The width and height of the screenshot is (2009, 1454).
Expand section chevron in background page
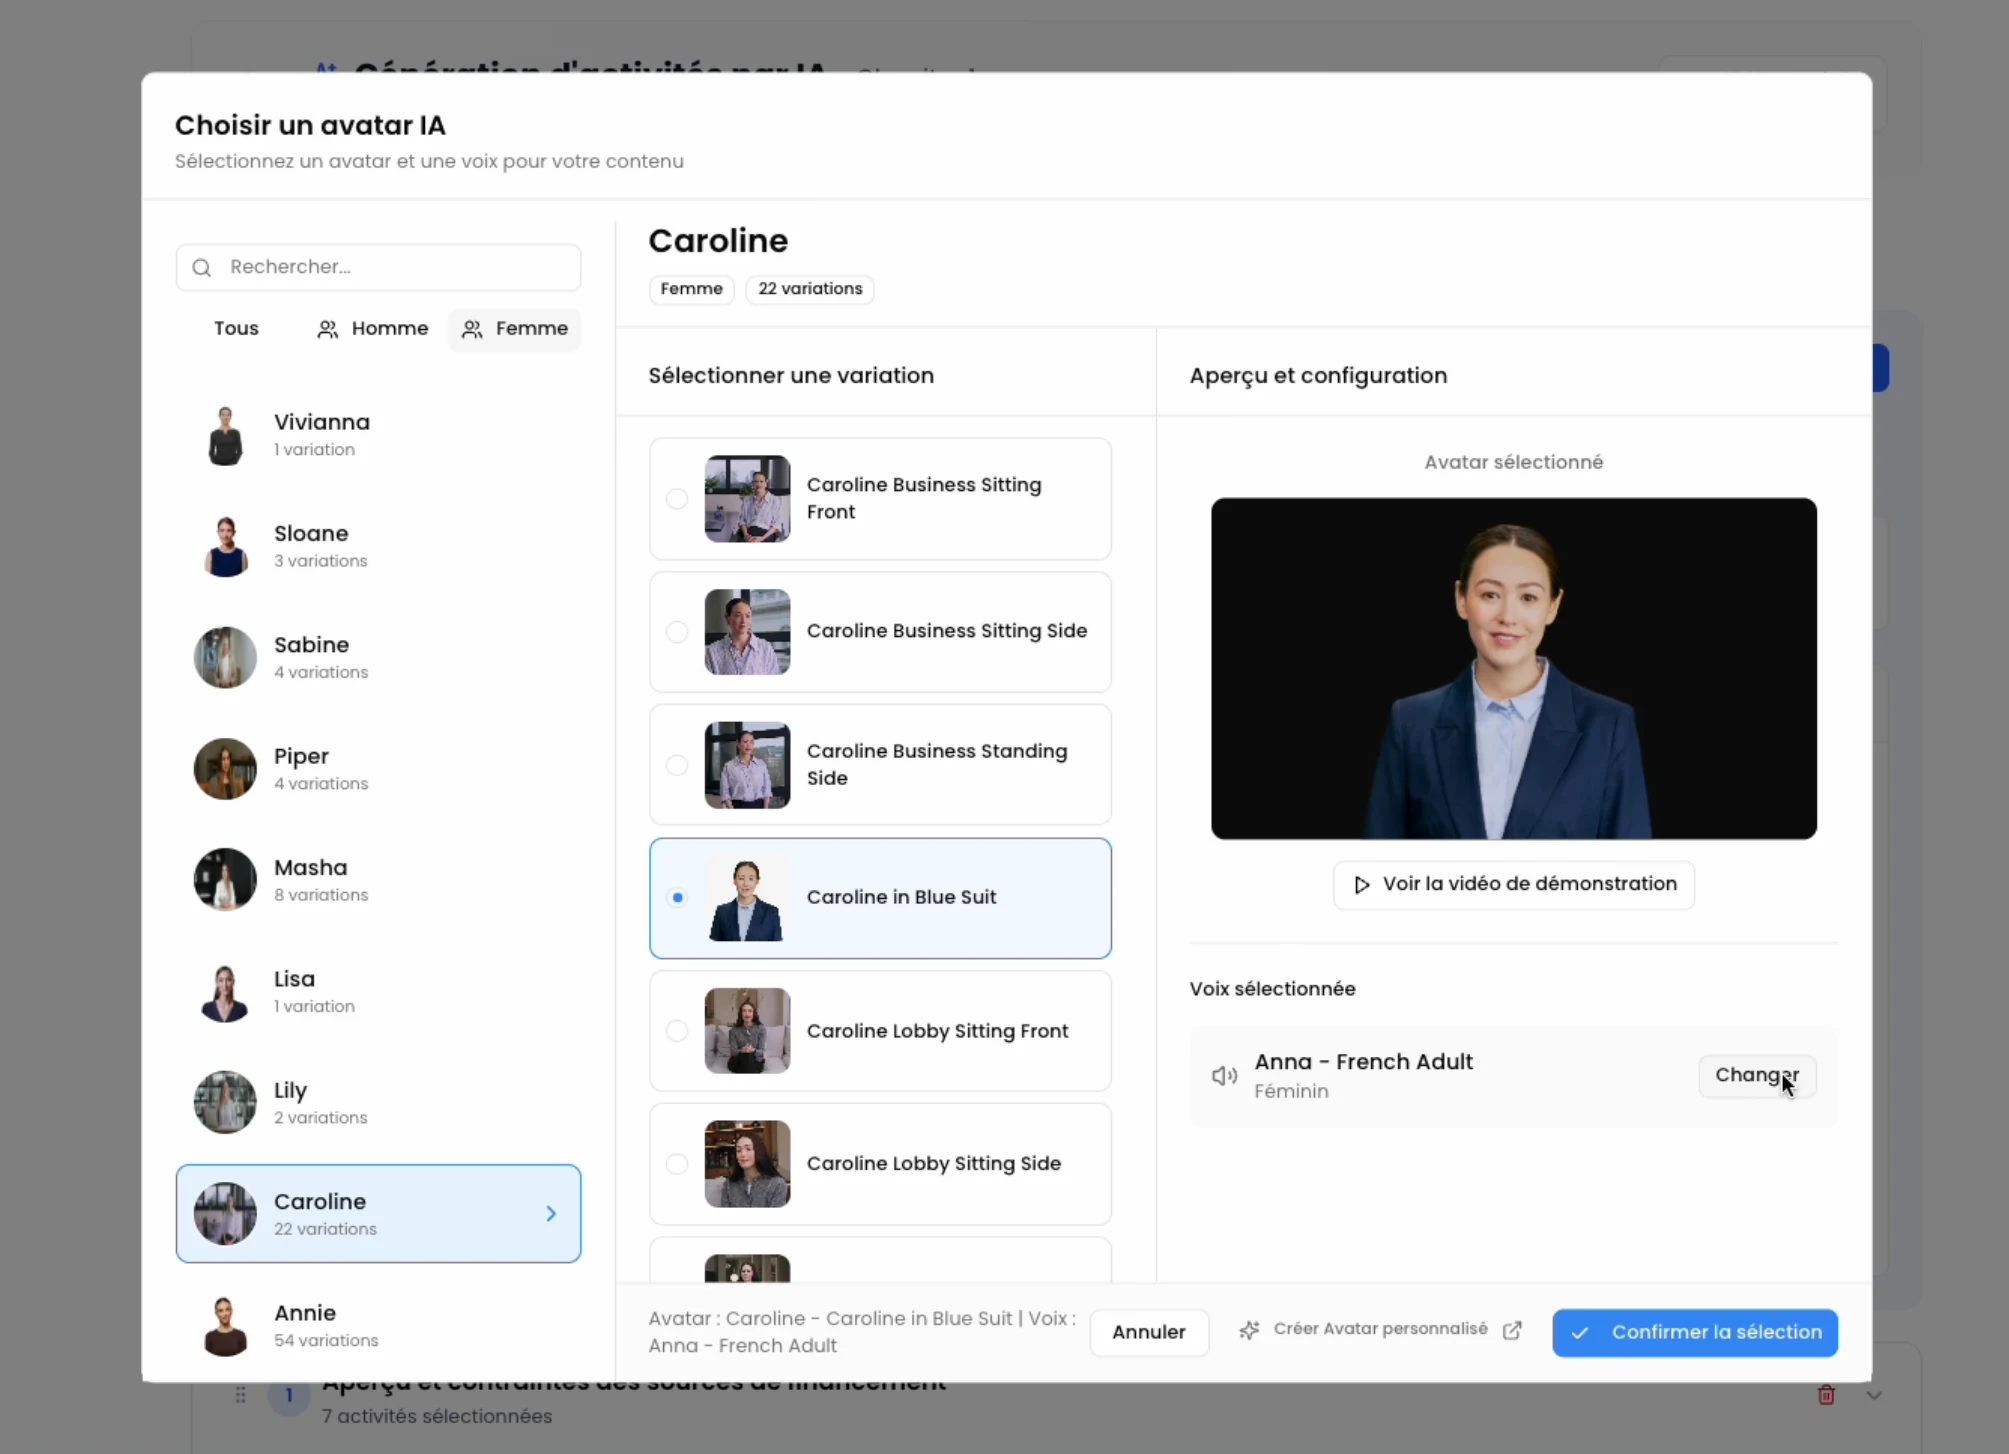(1874, 1395)
